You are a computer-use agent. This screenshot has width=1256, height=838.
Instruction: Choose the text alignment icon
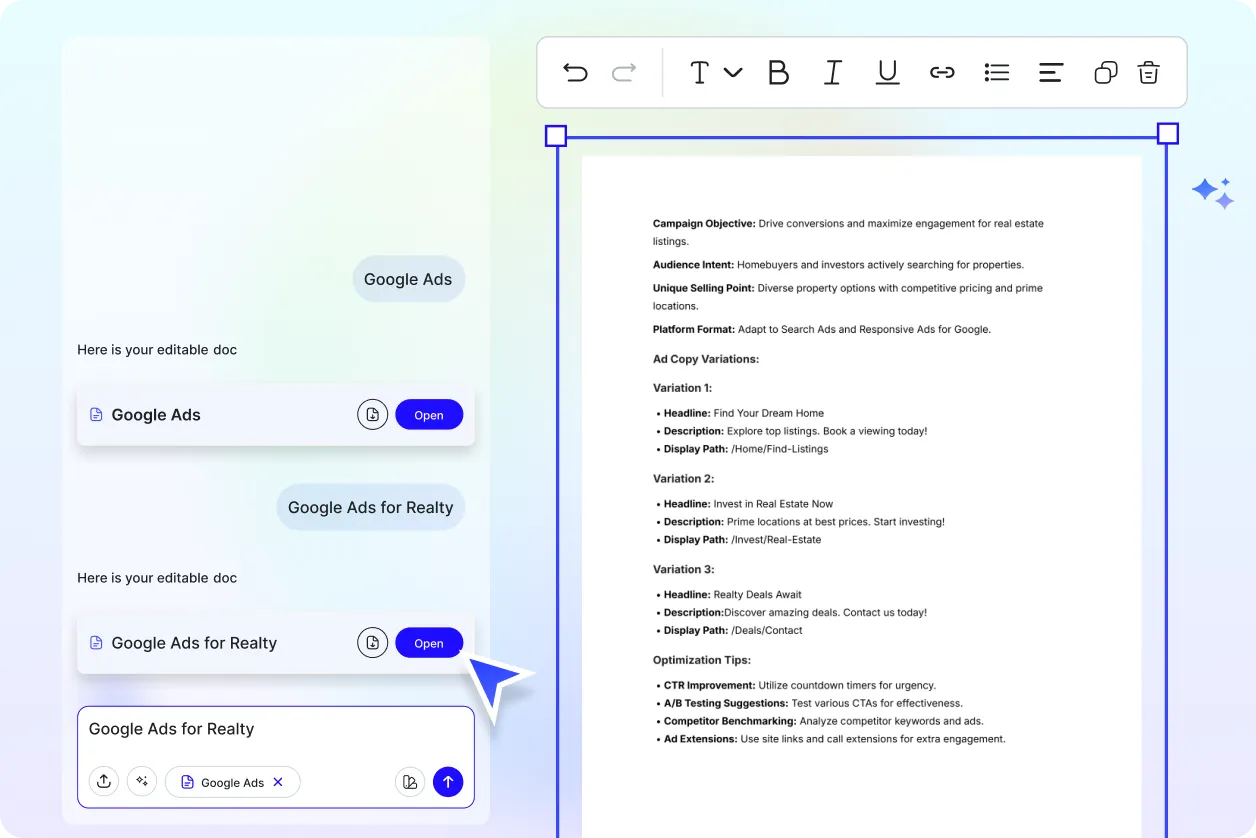point(1051,72)
